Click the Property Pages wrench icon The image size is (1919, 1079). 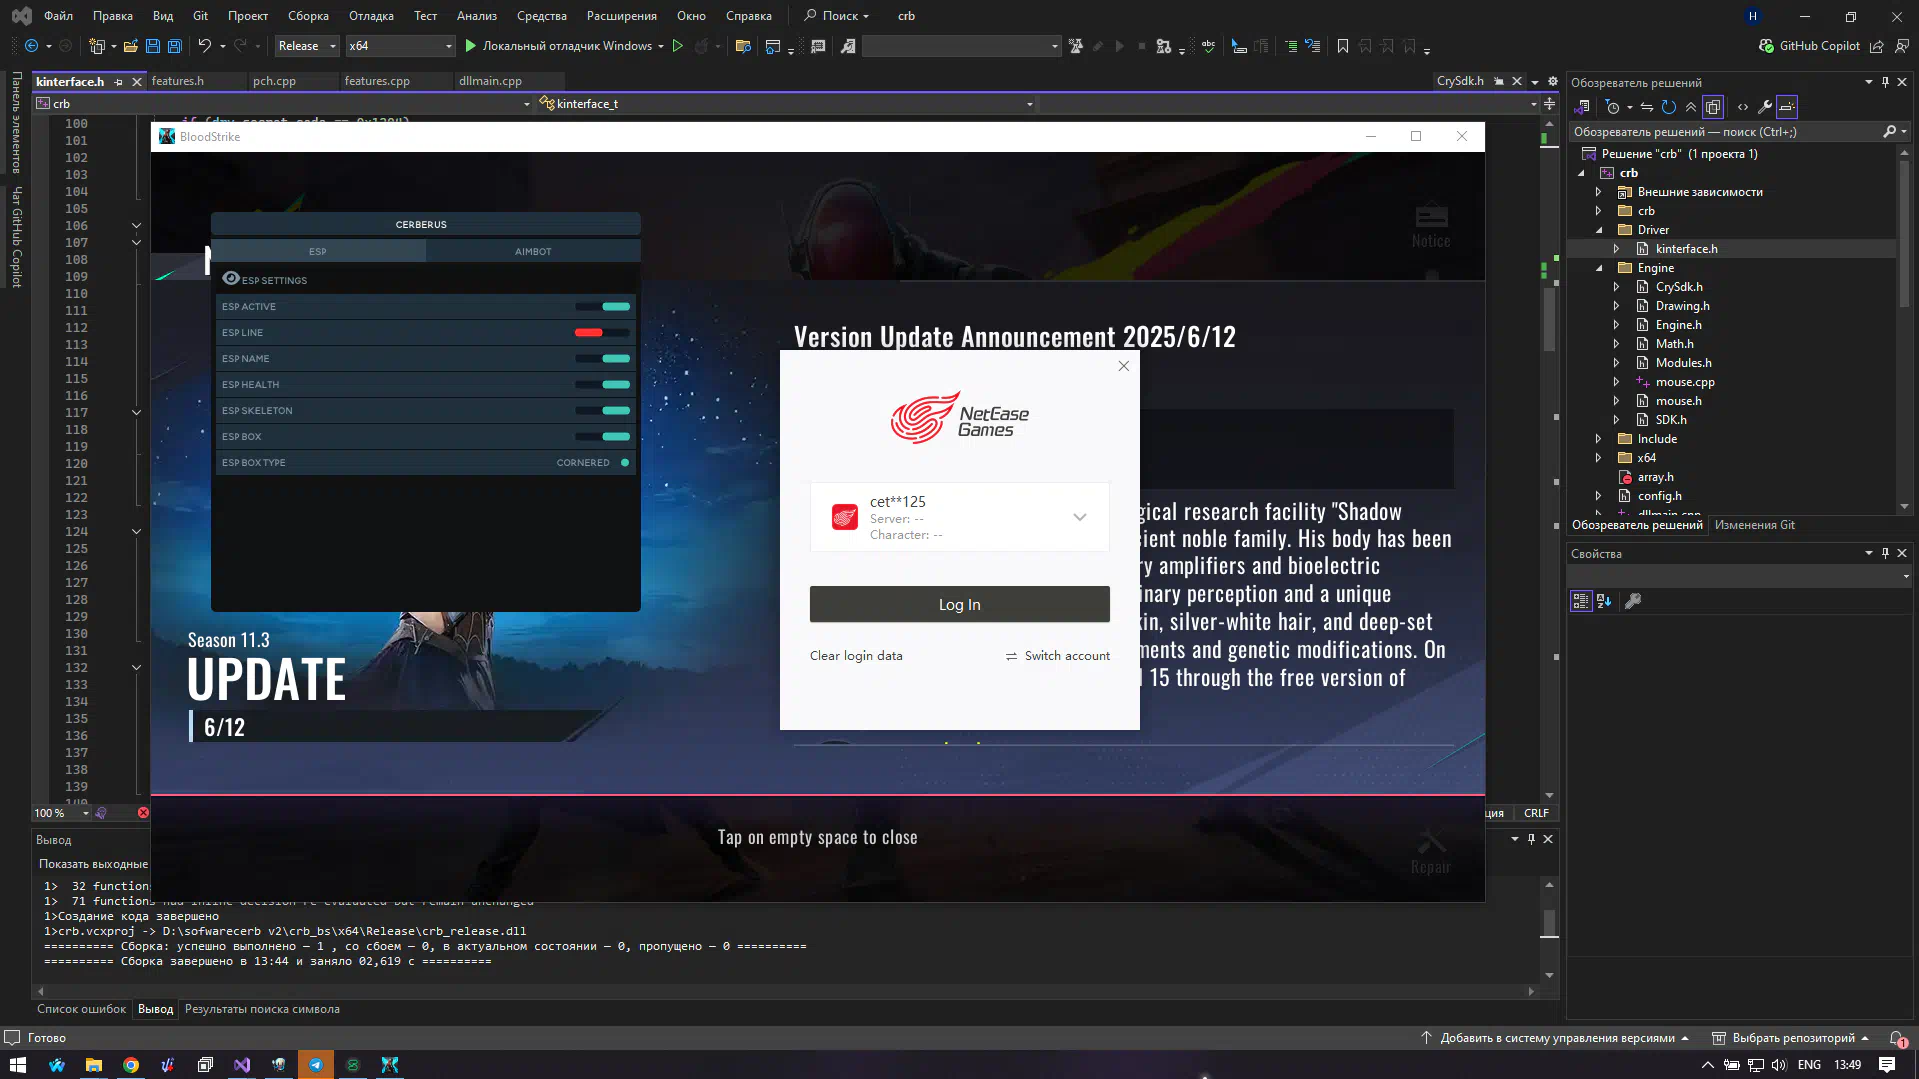[x=1633, y=601]
